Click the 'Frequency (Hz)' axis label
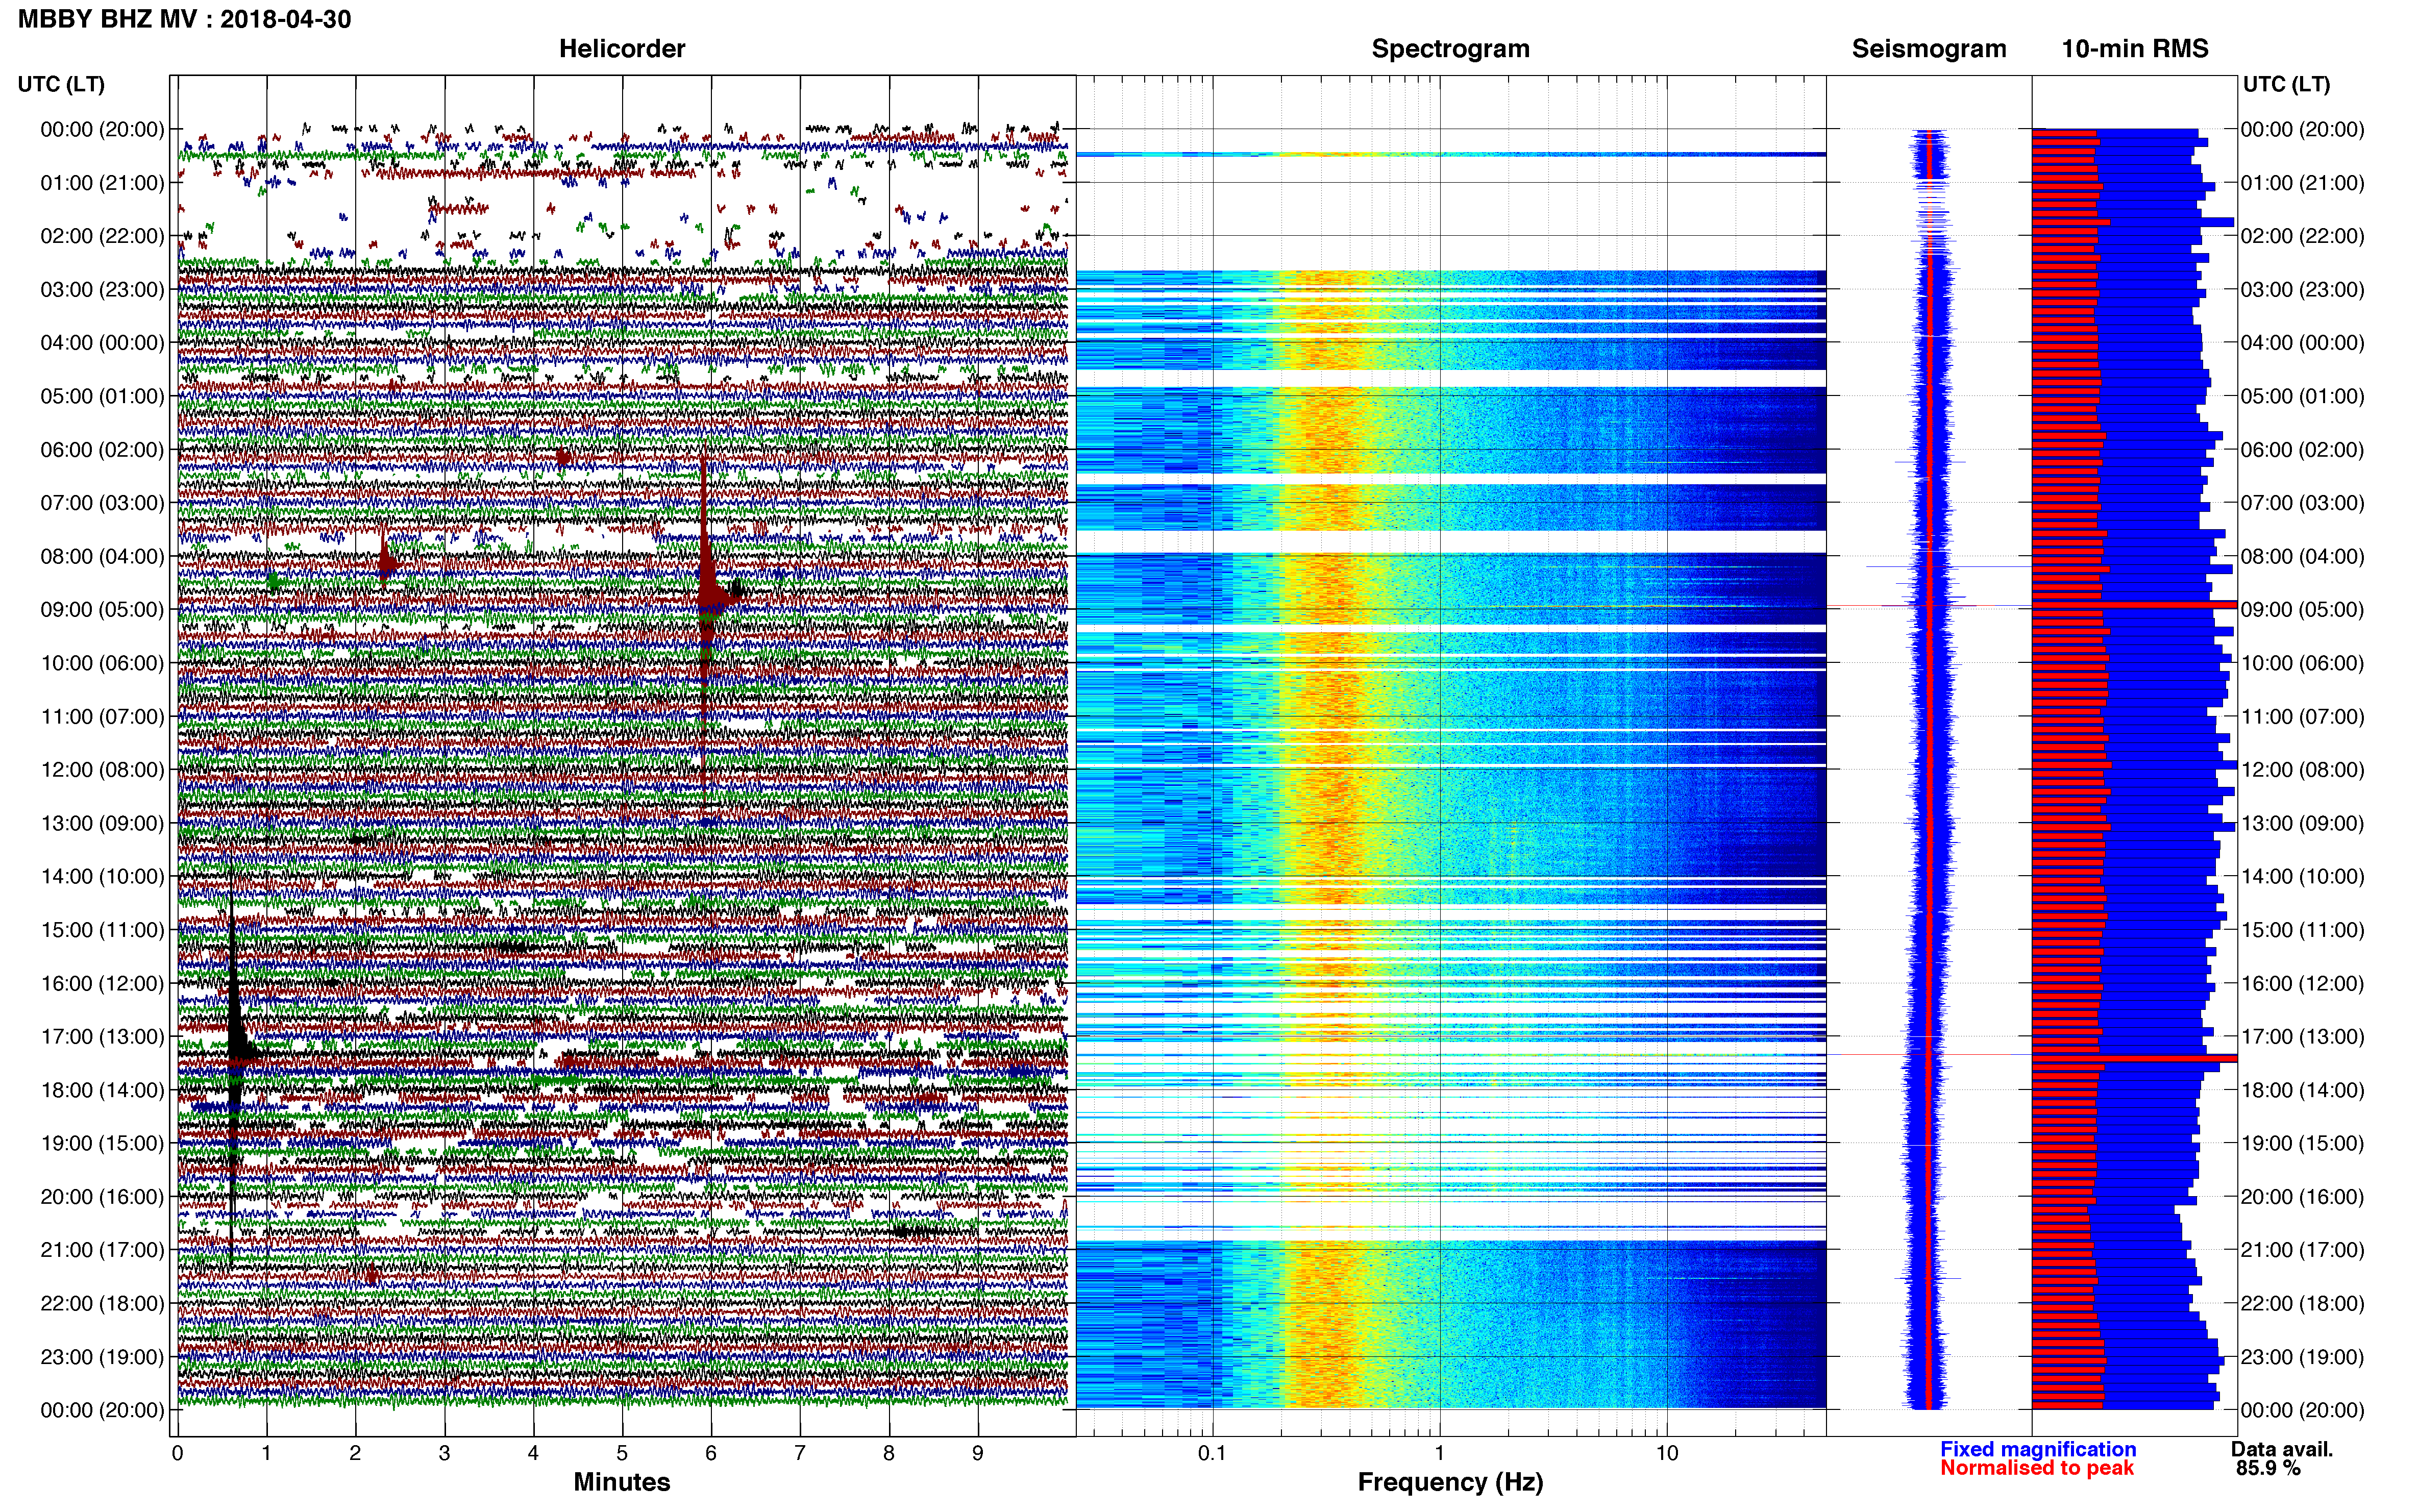The width and height of the screenshot is (2419, 1512). pos(1450,1482)
